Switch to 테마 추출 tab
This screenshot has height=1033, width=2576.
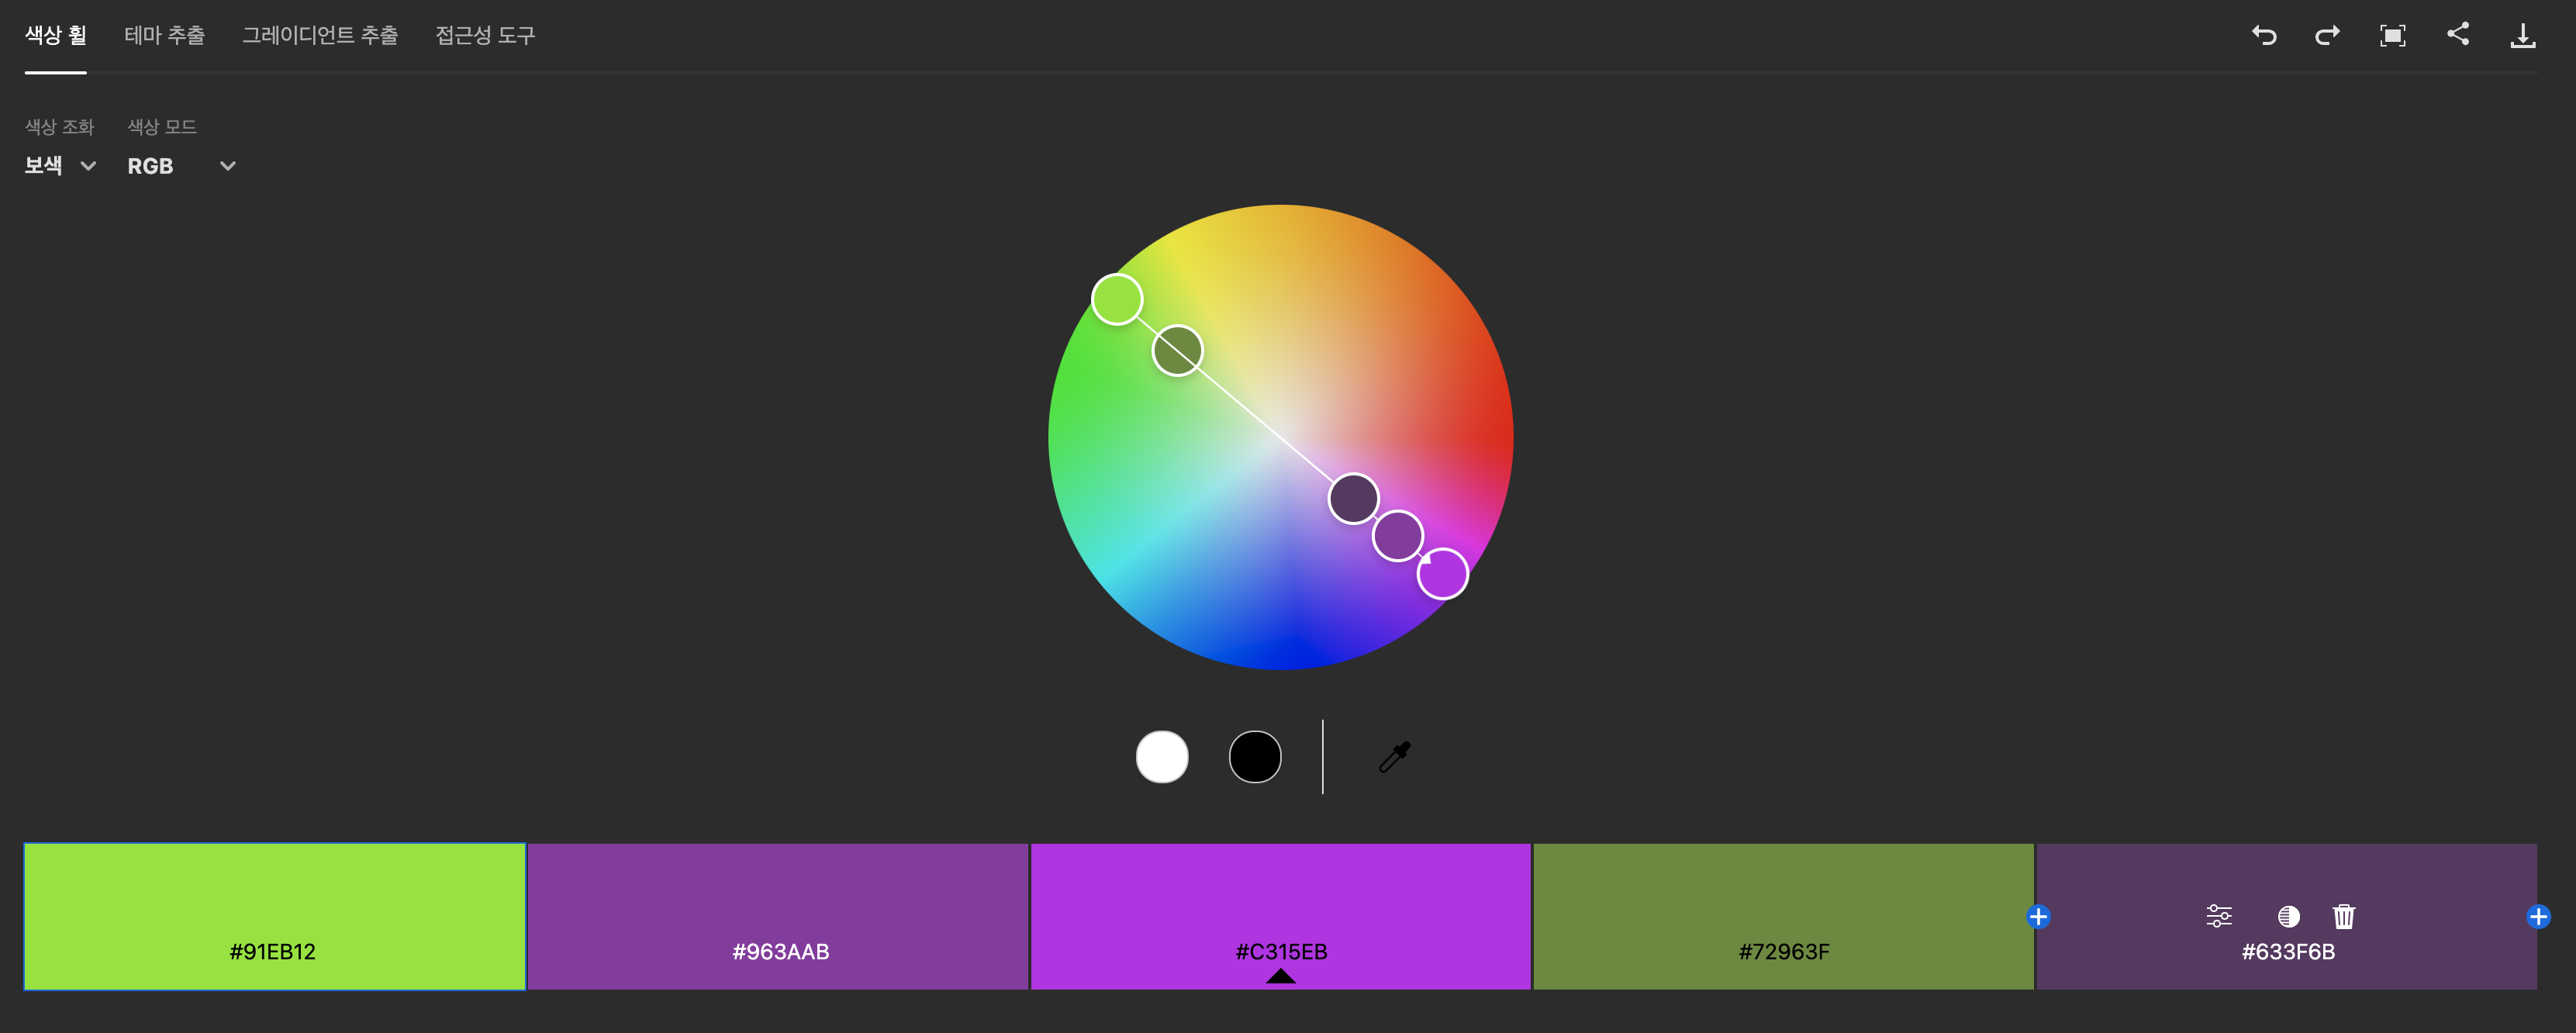pos(165,35)
